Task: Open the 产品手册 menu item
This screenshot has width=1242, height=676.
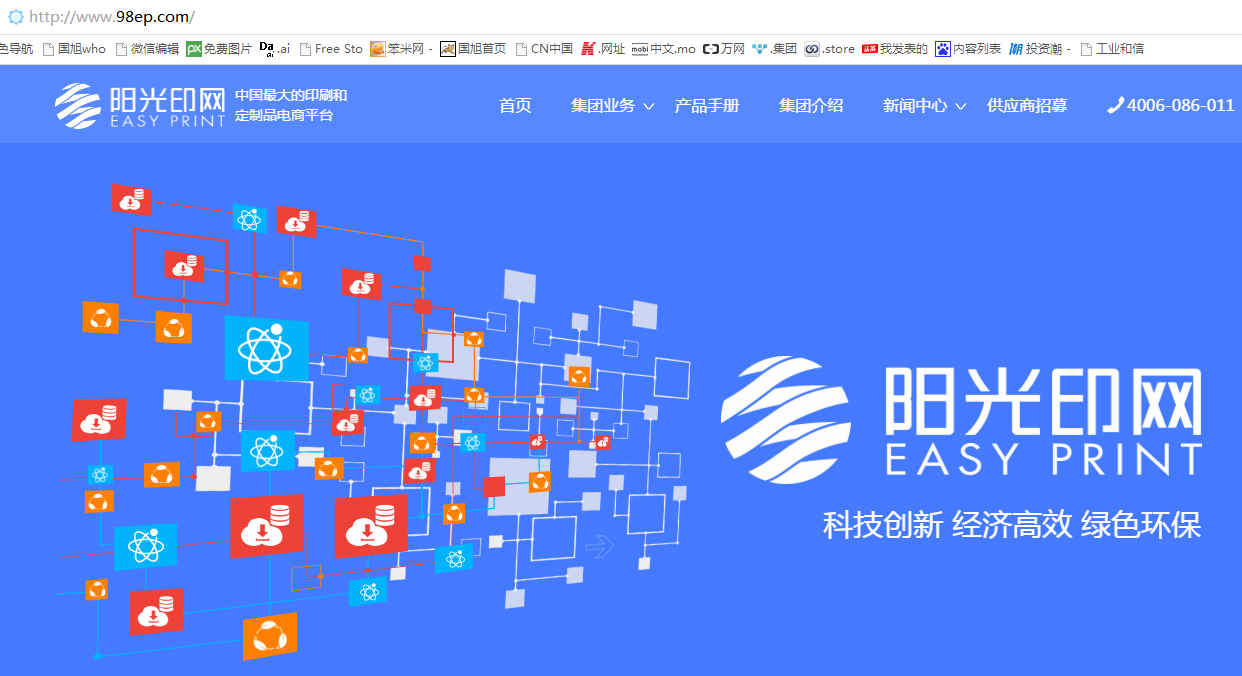Action: pos(707,106)
